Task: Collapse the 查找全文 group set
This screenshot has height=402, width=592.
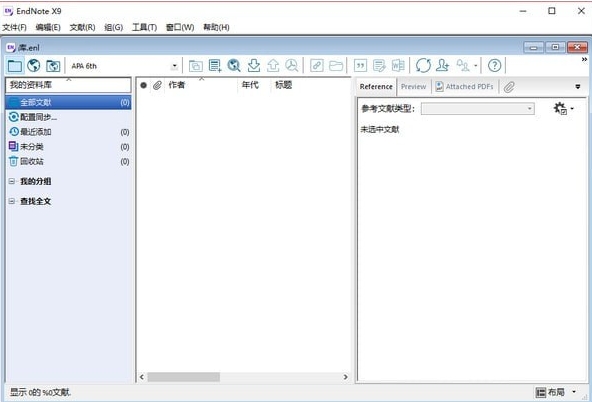Action: [x=12, y=201]
